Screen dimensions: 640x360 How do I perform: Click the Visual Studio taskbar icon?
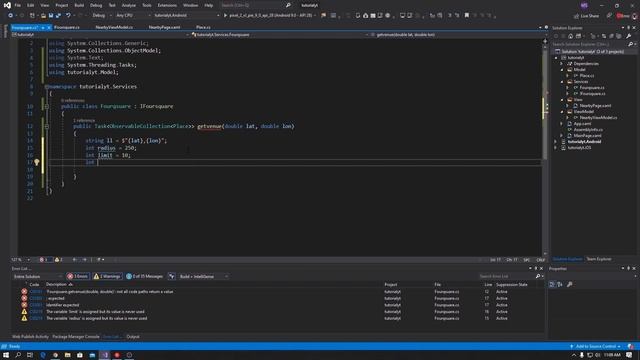(x=104, y=355)
